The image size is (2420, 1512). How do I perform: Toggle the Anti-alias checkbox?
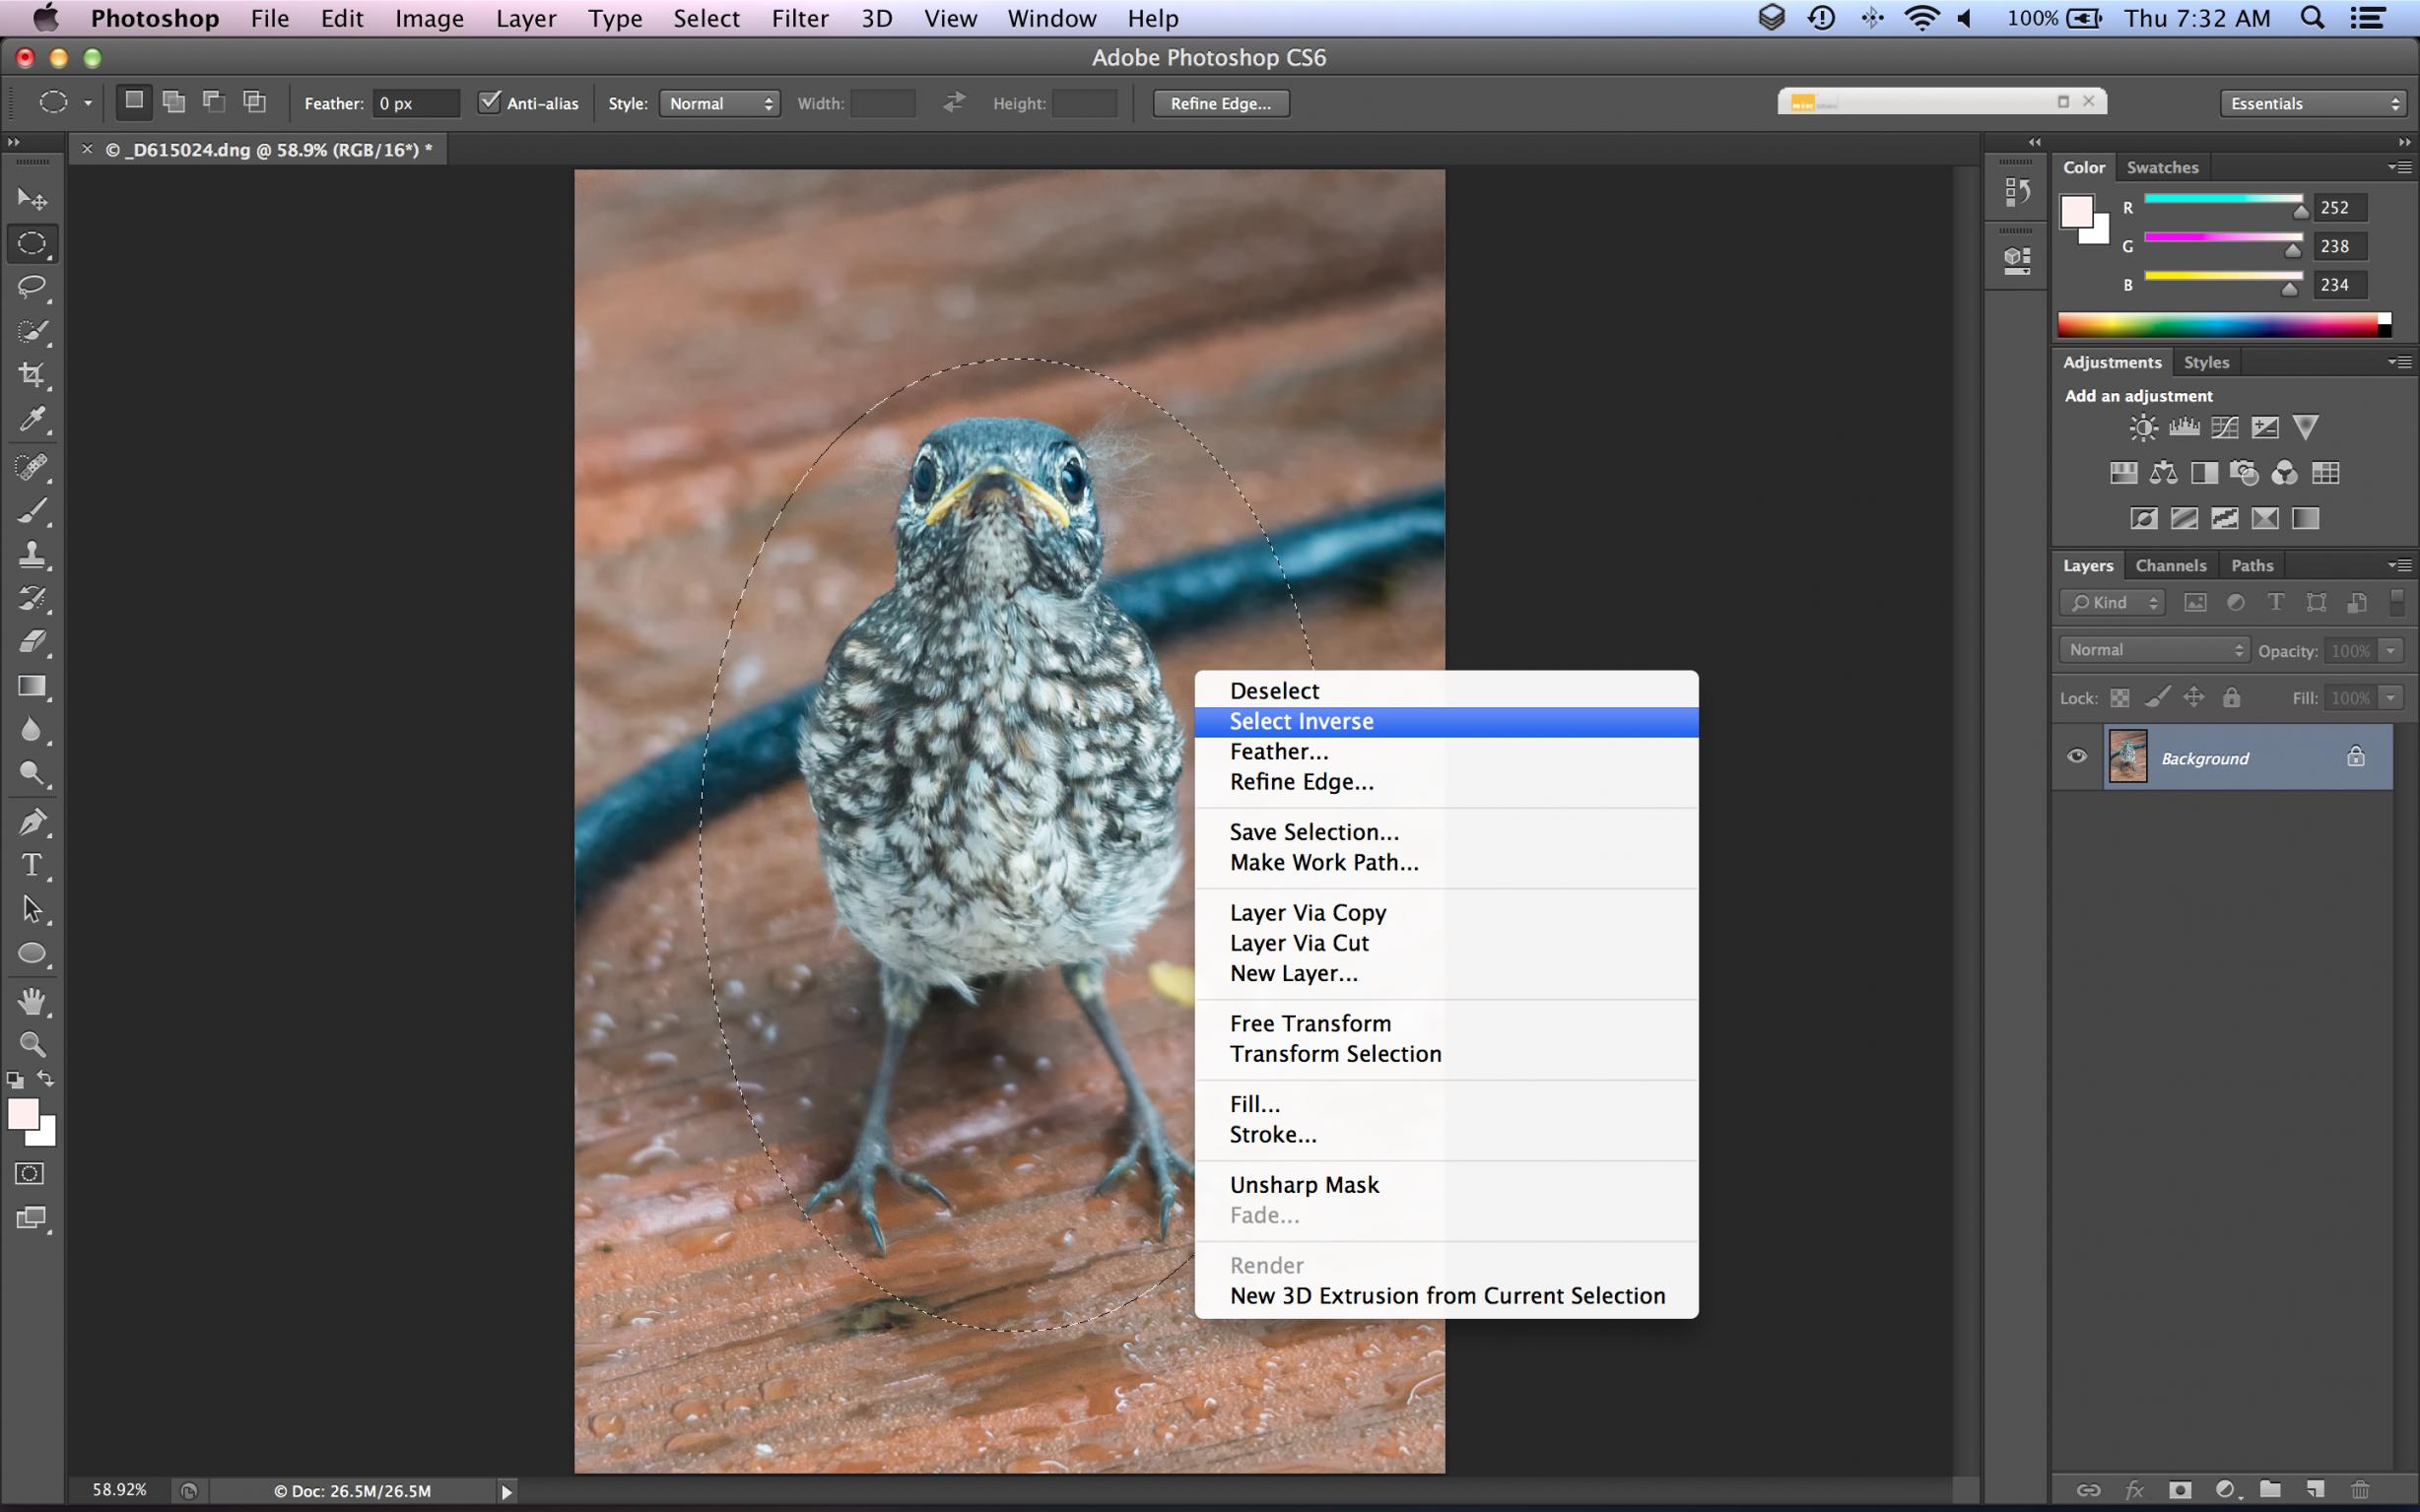489,102
